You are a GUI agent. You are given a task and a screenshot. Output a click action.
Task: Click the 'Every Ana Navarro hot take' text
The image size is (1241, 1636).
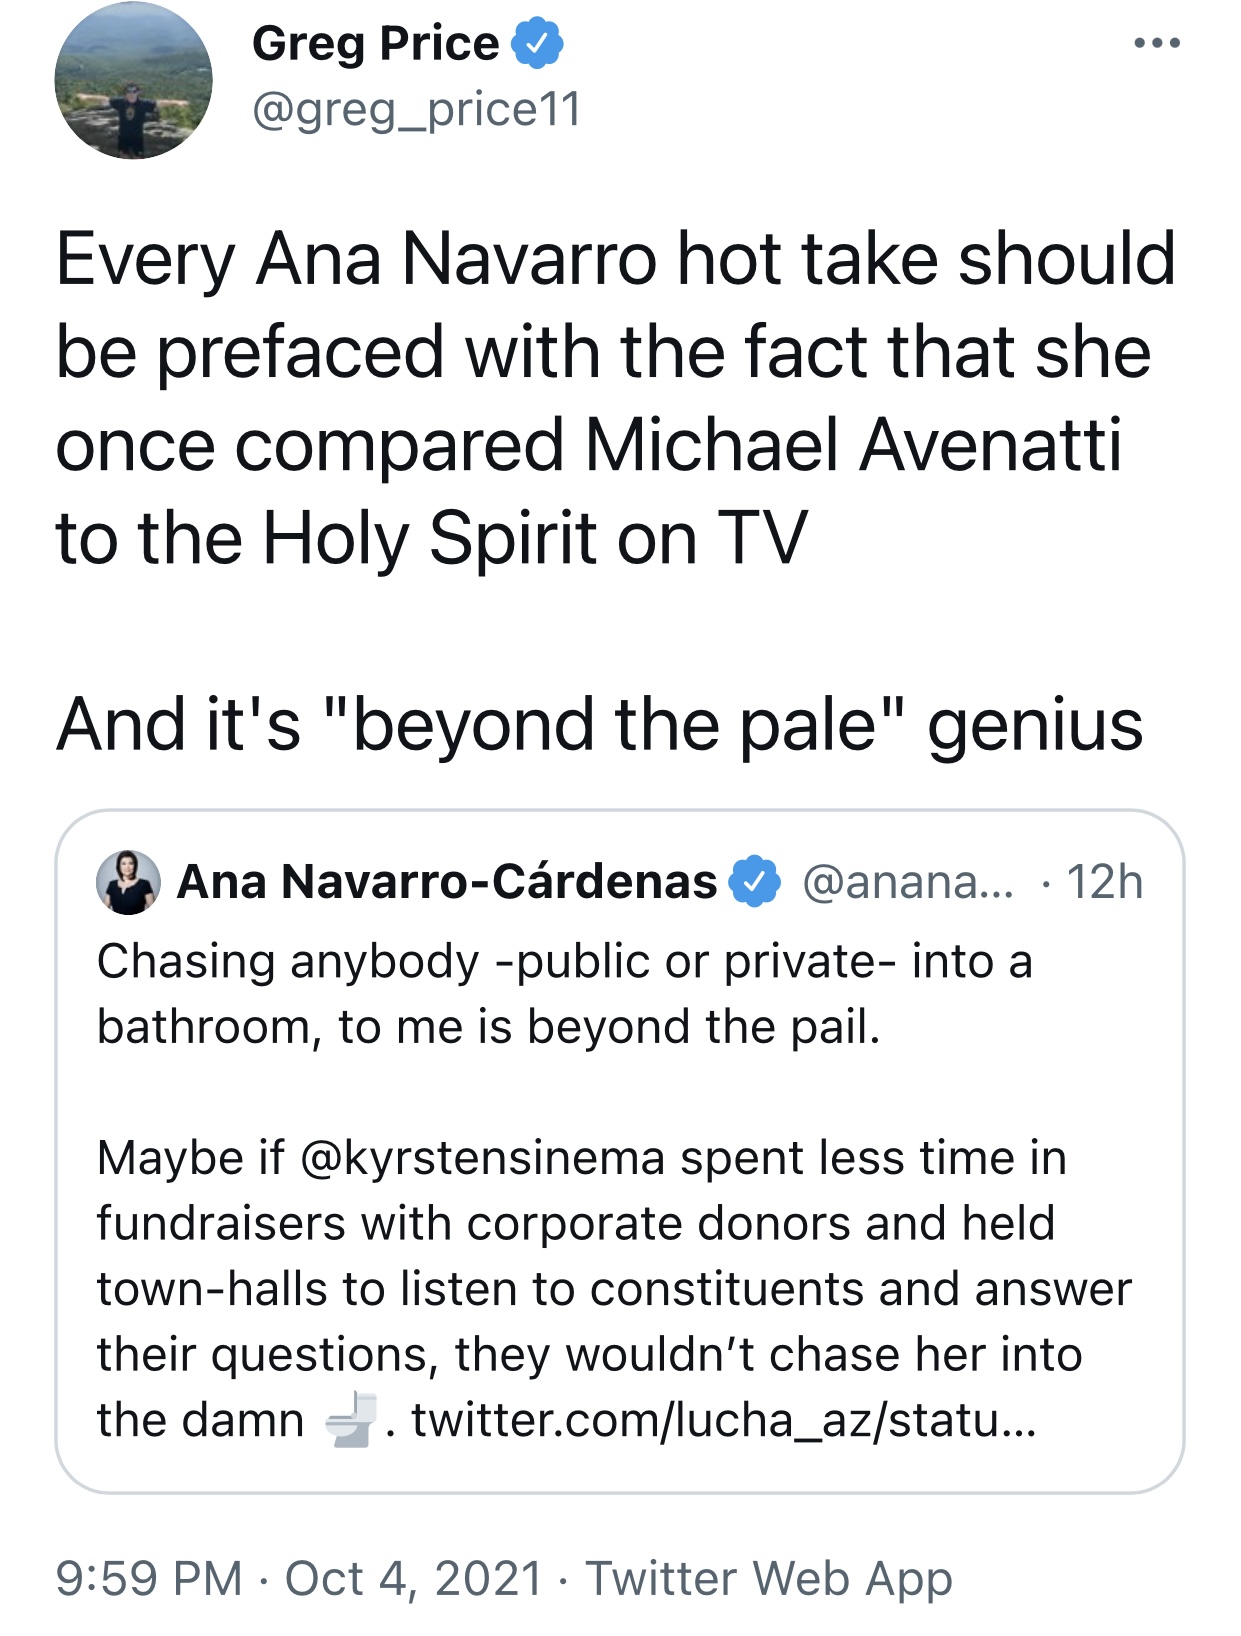click(614, 260)
